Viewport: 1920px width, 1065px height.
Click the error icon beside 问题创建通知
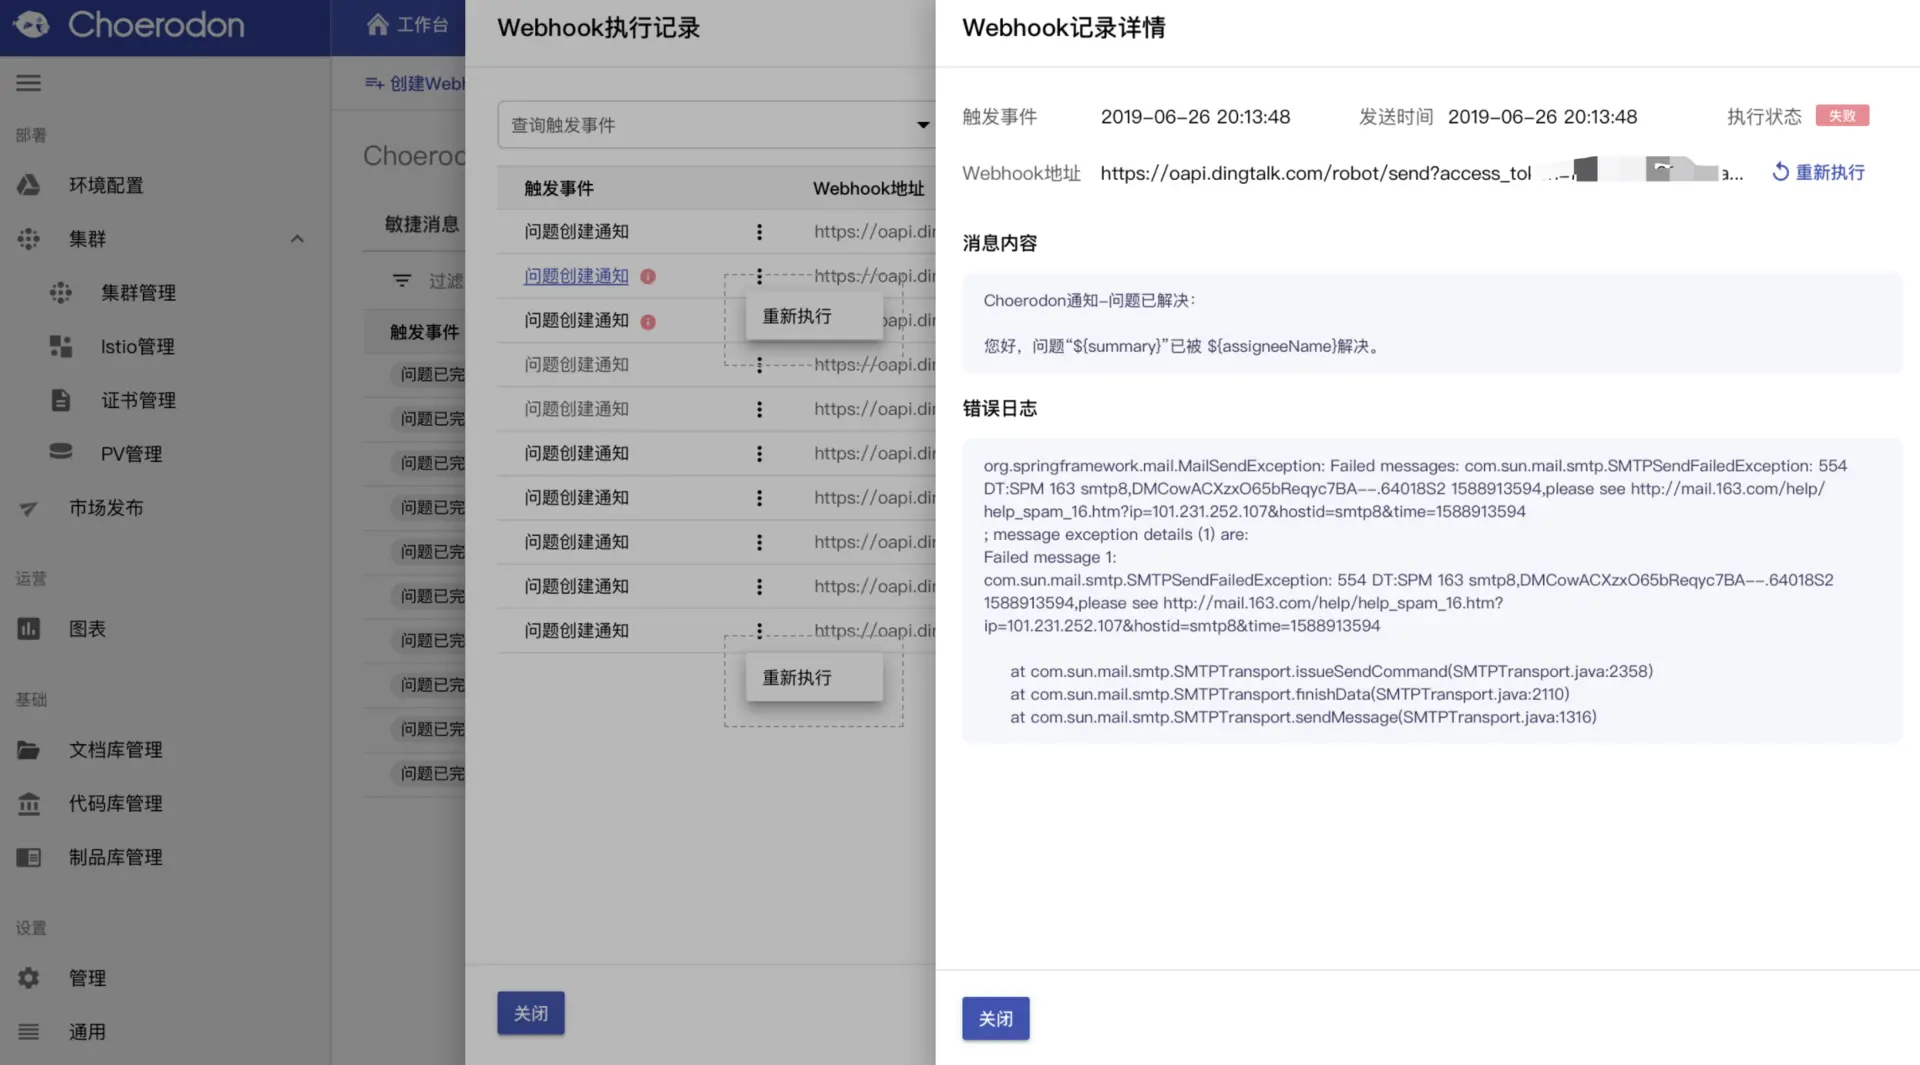[x=647, y=276]
